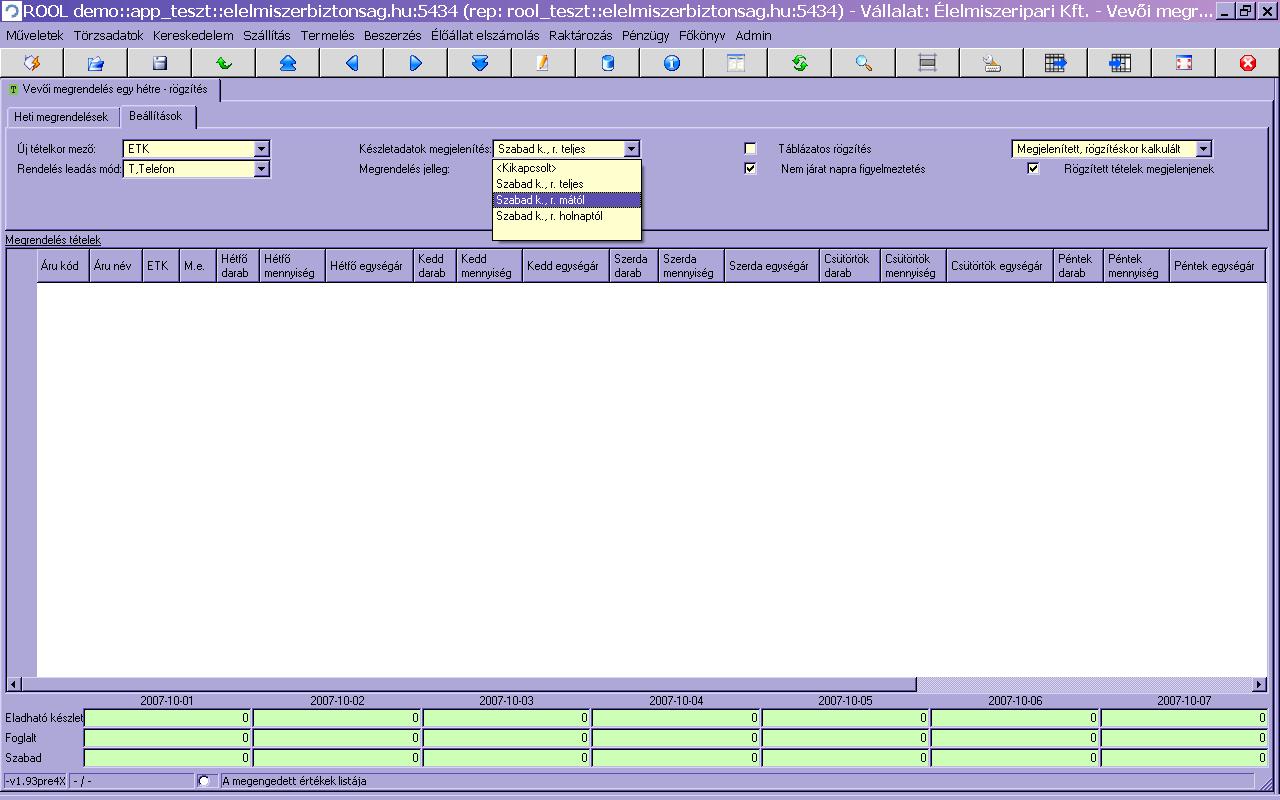Click the magnifier search toolbar icon

(863, 63)
